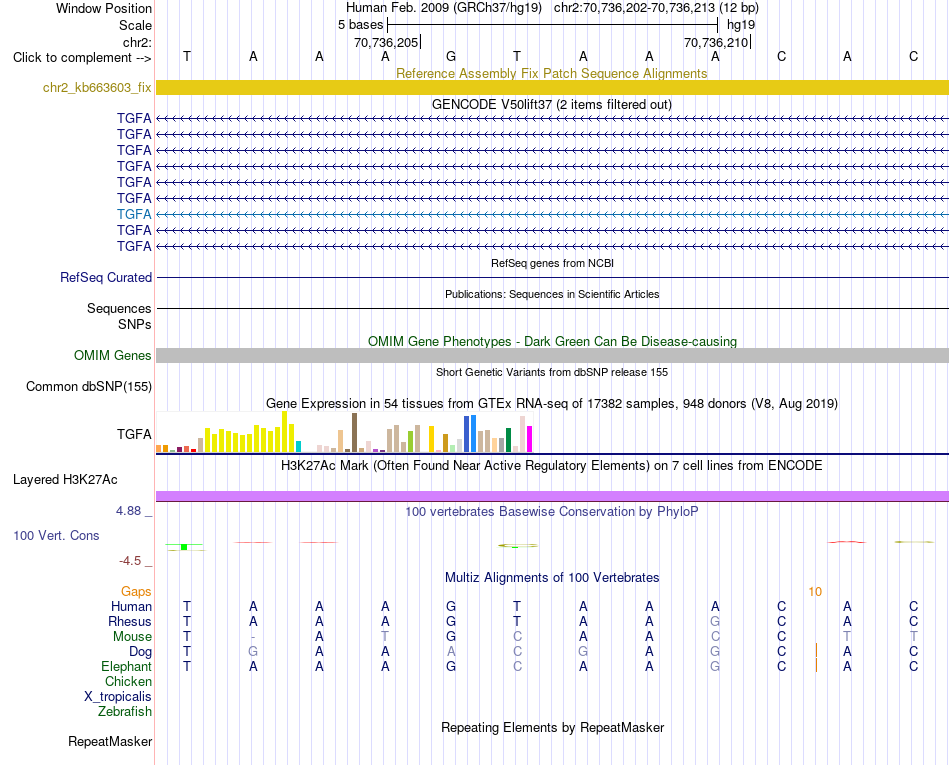Click the 4.88 PhyloP upper scale value
Image resolution: width=950 pixels, height=765 pixels.
tap(128, 511)
